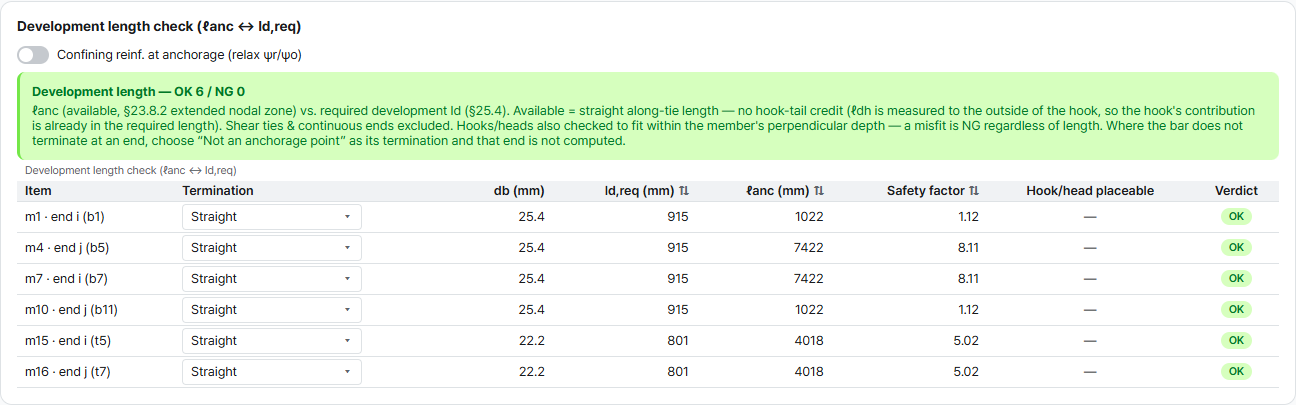The image size is (1296, 405).
Task: Click OK verdict badge for m15 row
Action: tap(1236, 341)
